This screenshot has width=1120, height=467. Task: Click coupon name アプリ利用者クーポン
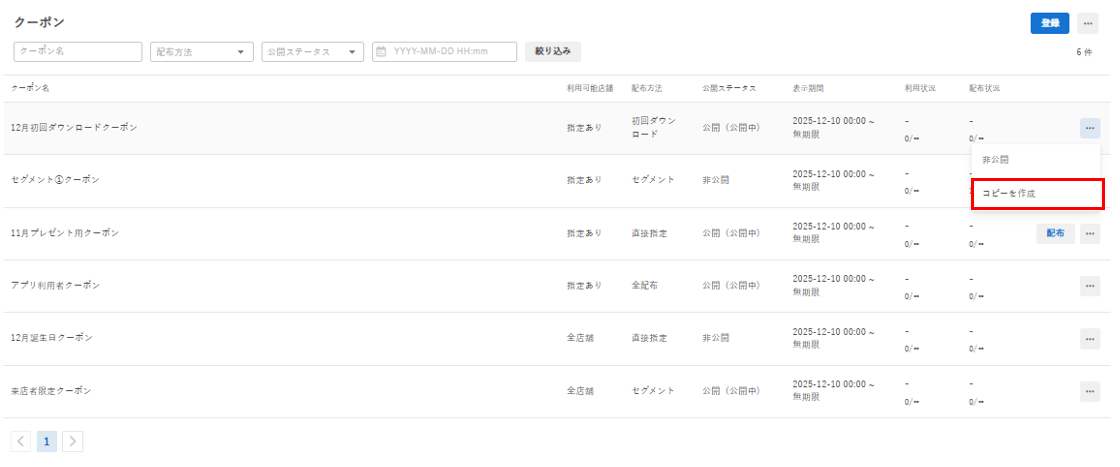(x=56, y=285)
